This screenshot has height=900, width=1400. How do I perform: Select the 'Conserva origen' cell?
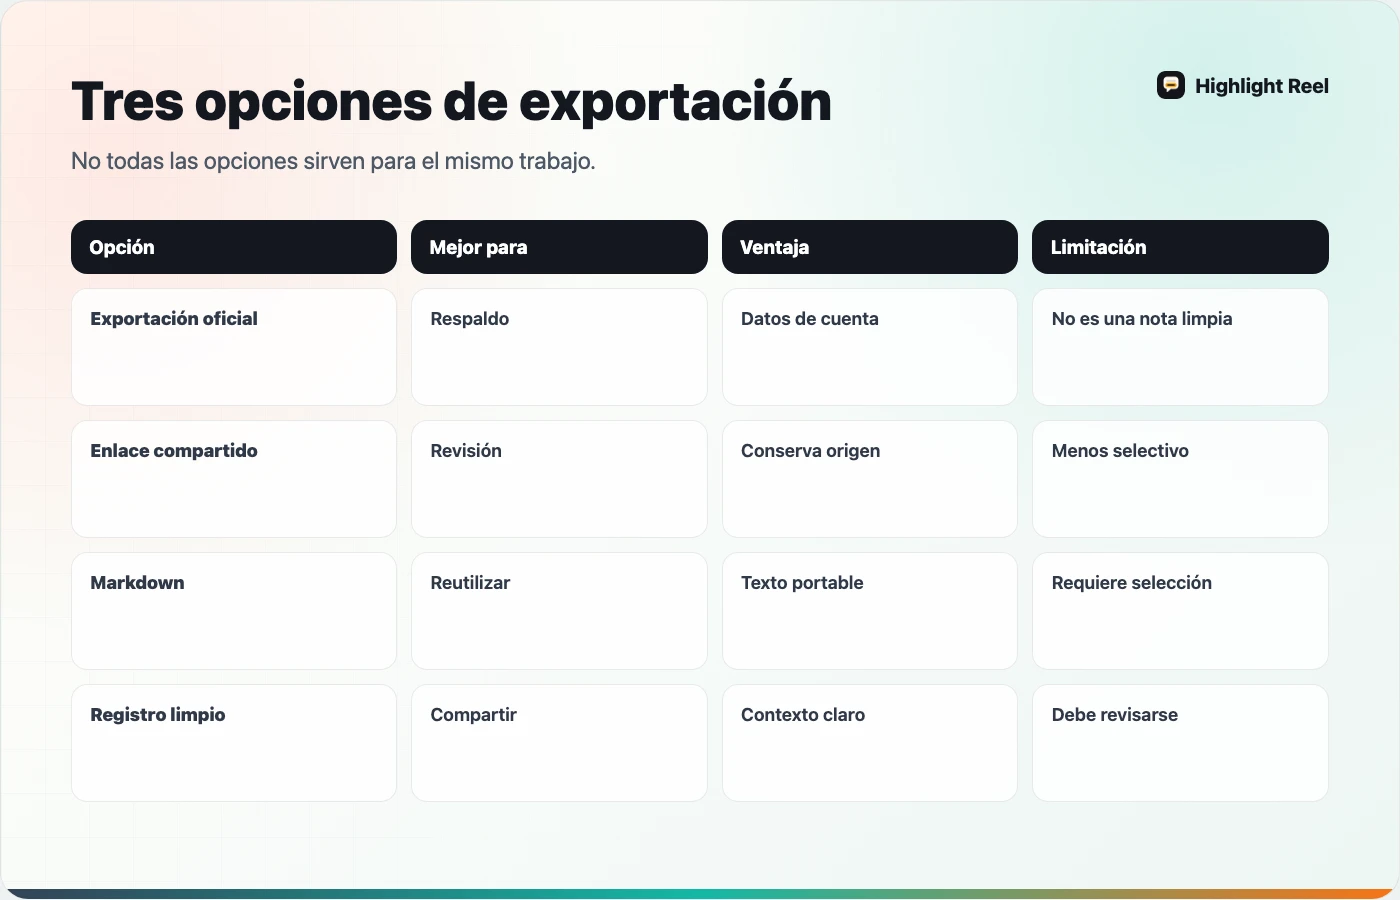[870, 479]
